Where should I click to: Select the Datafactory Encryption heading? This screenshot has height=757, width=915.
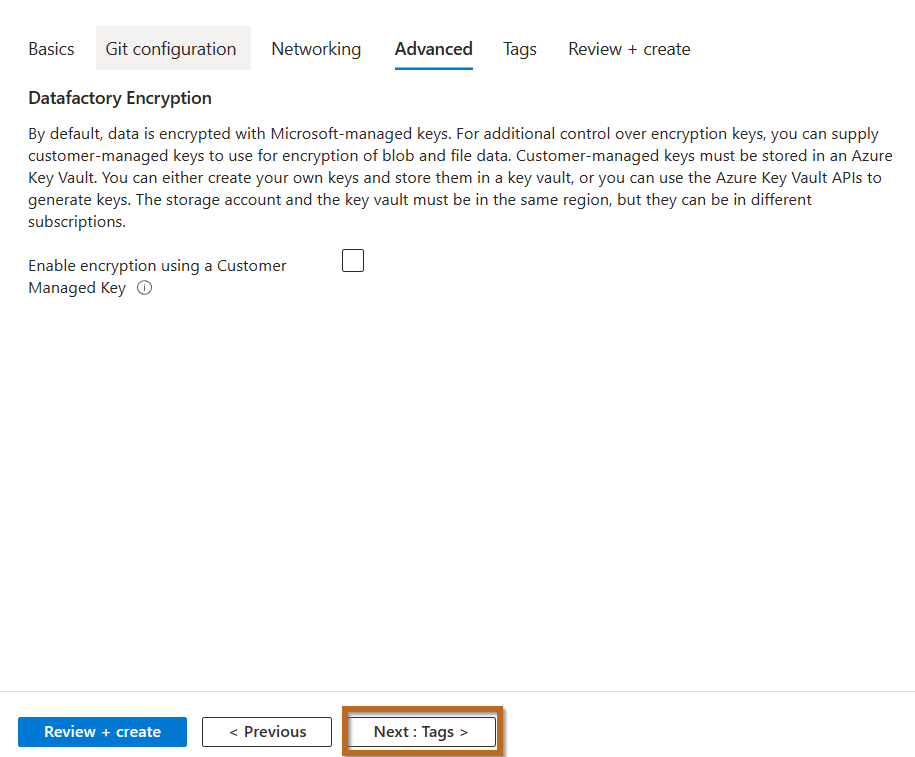coord(120,98)
